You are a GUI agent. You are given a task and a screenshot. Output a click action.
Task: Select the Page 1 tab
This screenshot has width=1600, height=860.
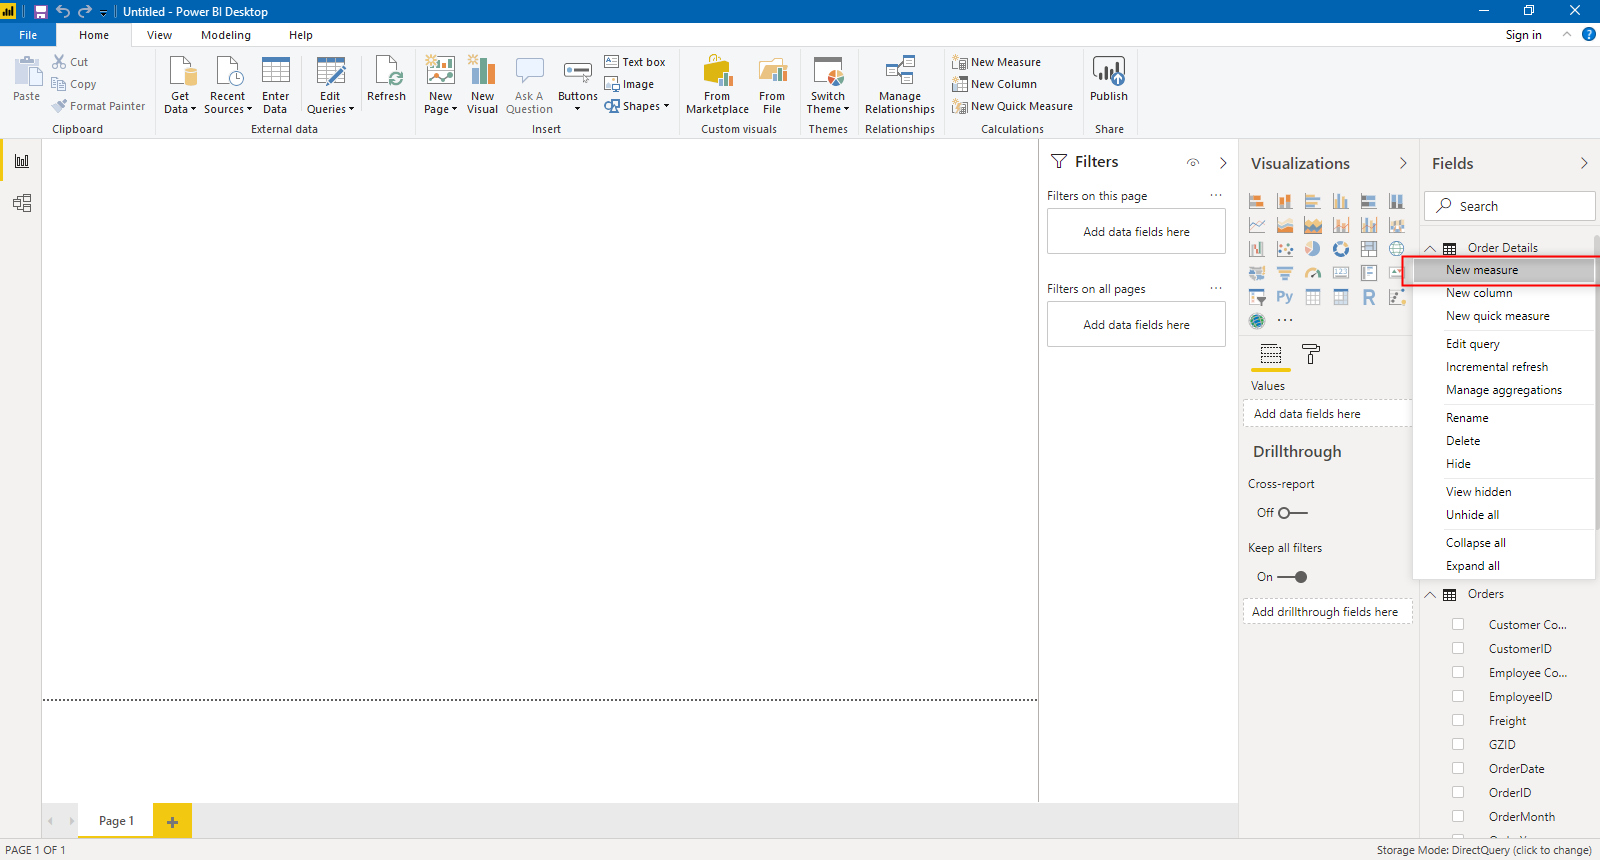click(116, 821)
